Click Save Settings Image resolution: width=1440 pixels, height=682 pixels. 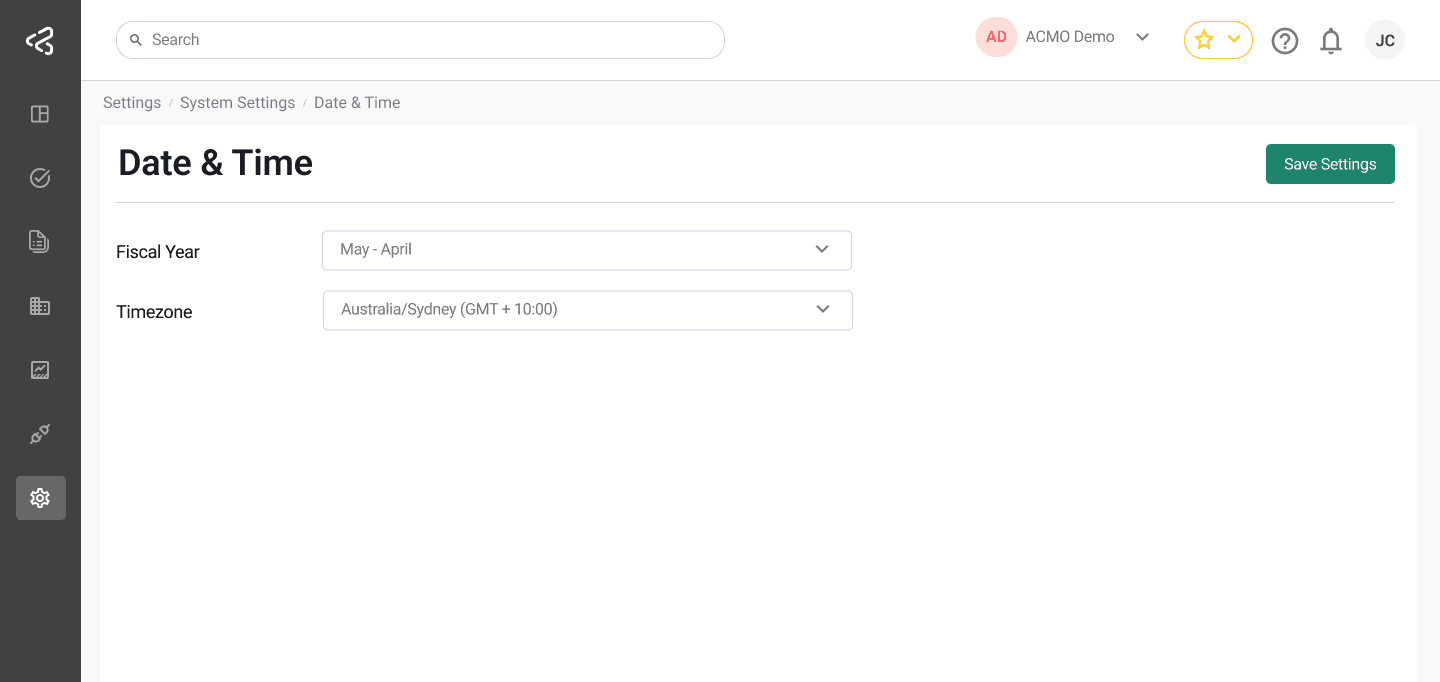[1330, 163]
